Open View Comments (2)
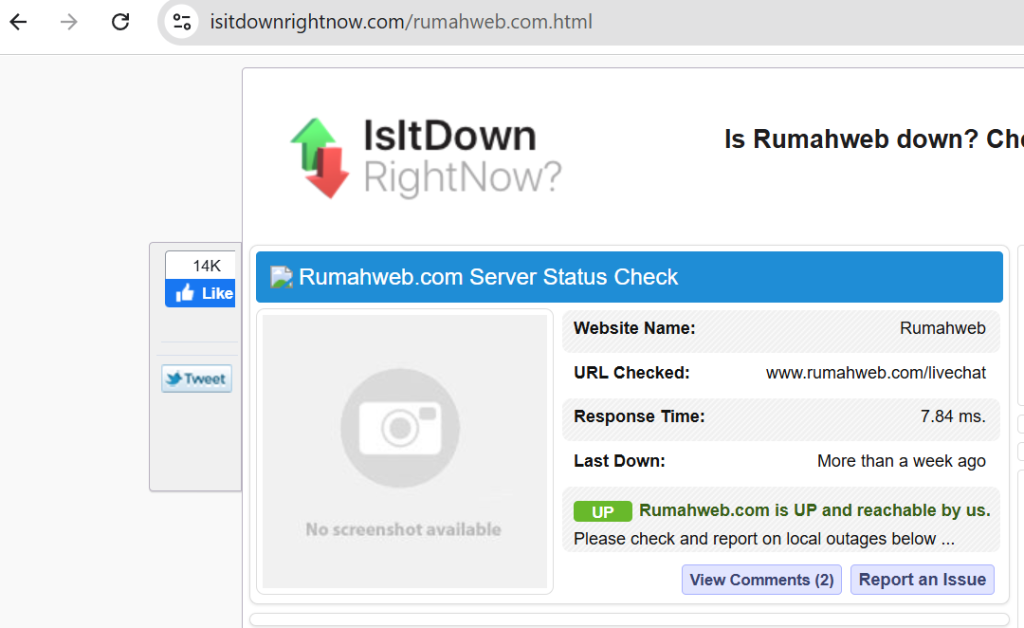The image size is (1024, 628). tap(761, 579)
